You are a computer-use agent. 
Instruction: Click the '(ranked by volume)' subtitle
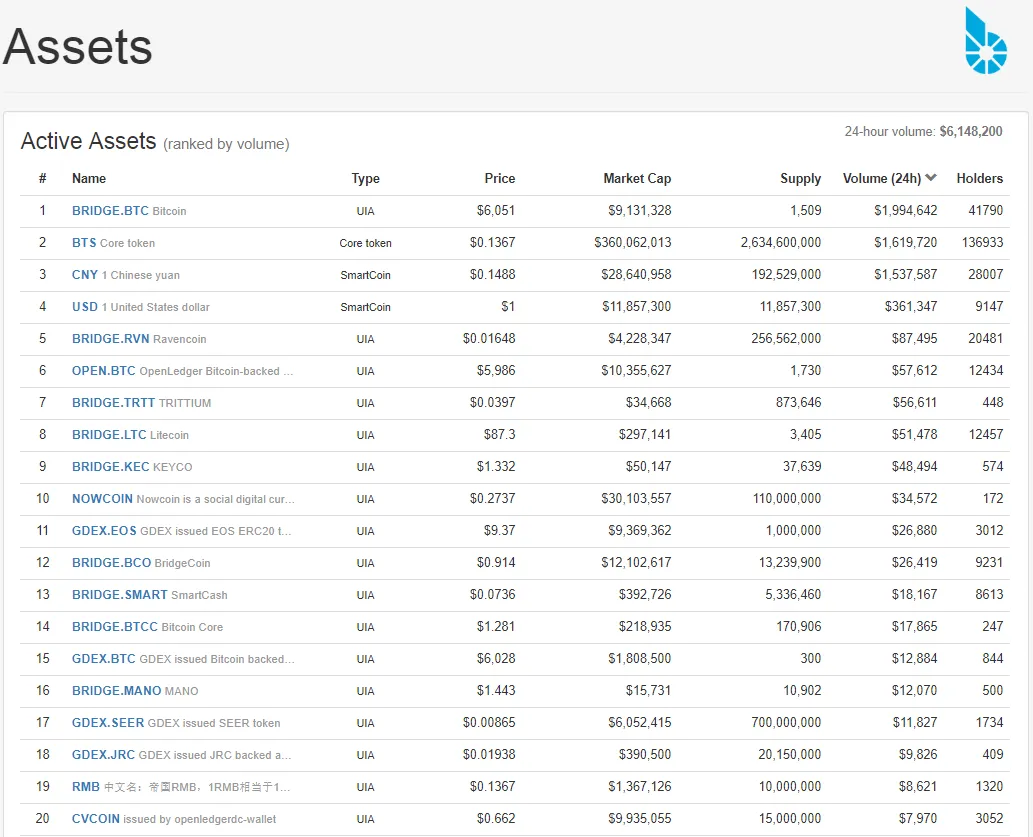click(226, 144)
